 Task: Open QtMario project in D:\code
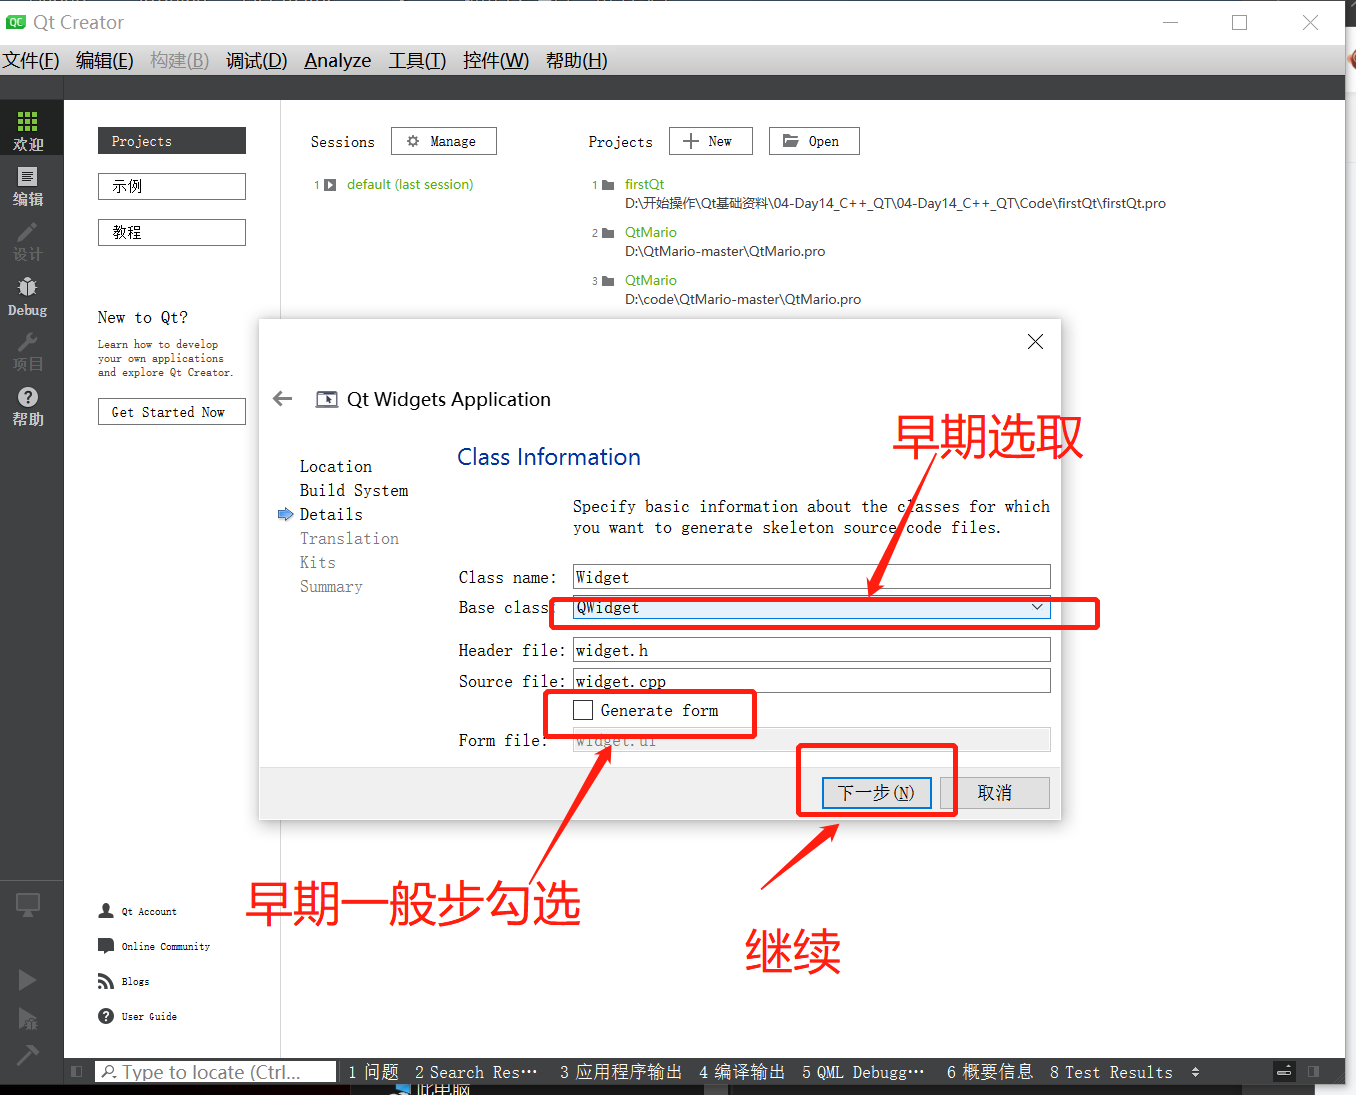[651, 281]
